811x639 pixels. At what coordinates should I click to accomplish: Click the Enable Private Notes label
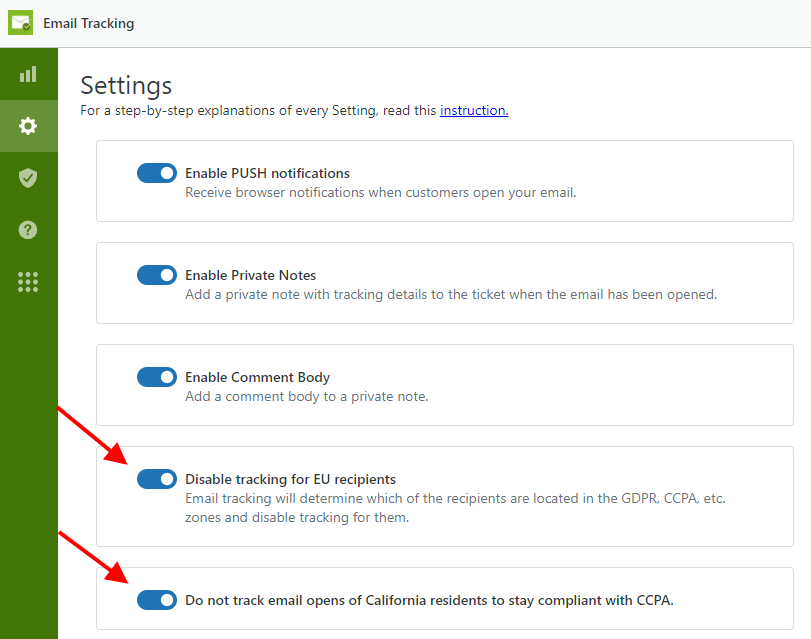click(250, 275)
